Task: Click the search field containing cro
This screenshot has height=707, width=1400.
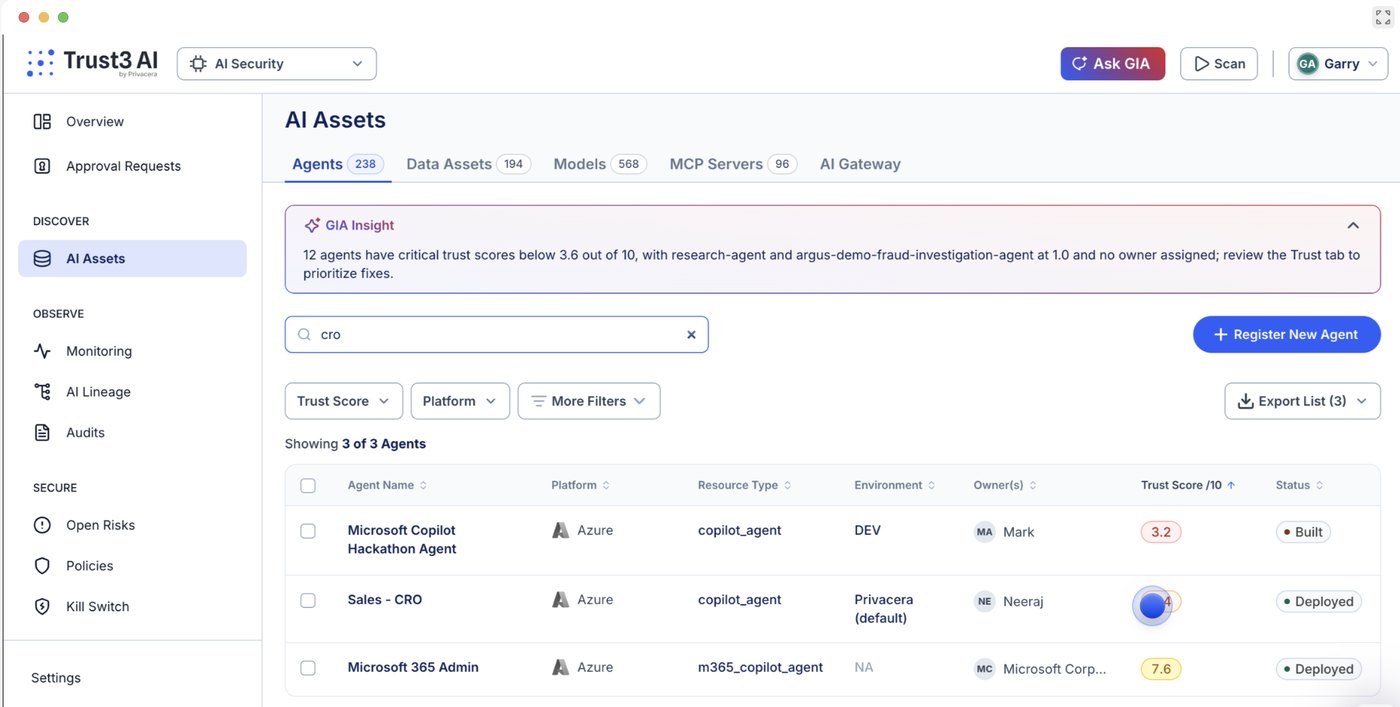Action: coord(496,335)
